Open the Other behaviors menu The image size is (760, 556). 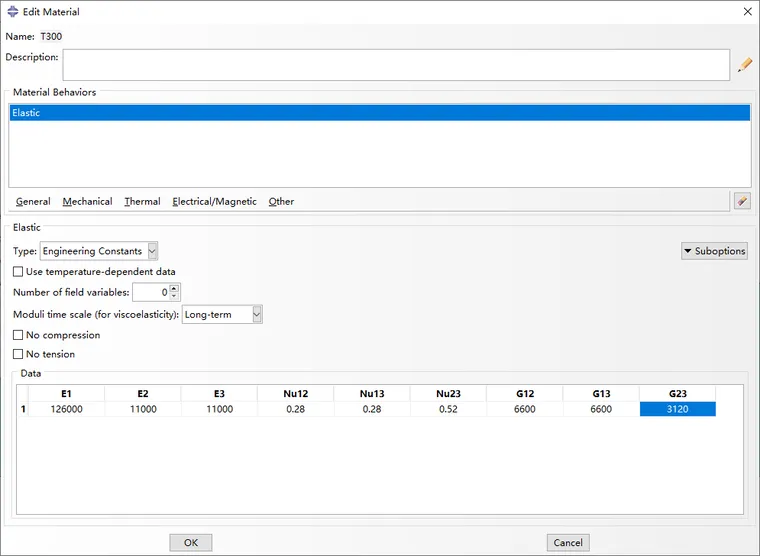point(281,201)
